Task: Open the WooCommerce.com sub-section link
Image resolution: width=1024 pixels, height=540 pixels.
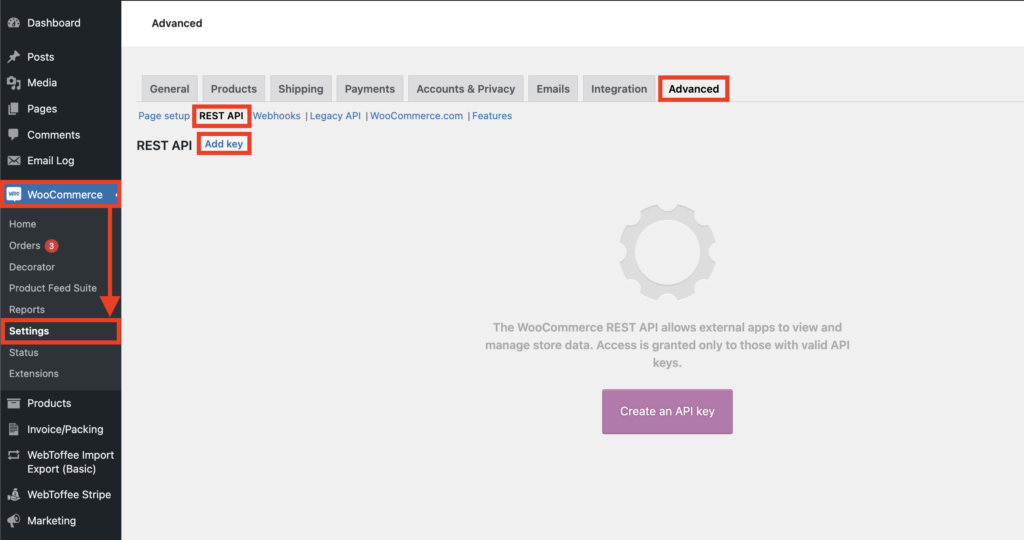Action: coord(417,116)
